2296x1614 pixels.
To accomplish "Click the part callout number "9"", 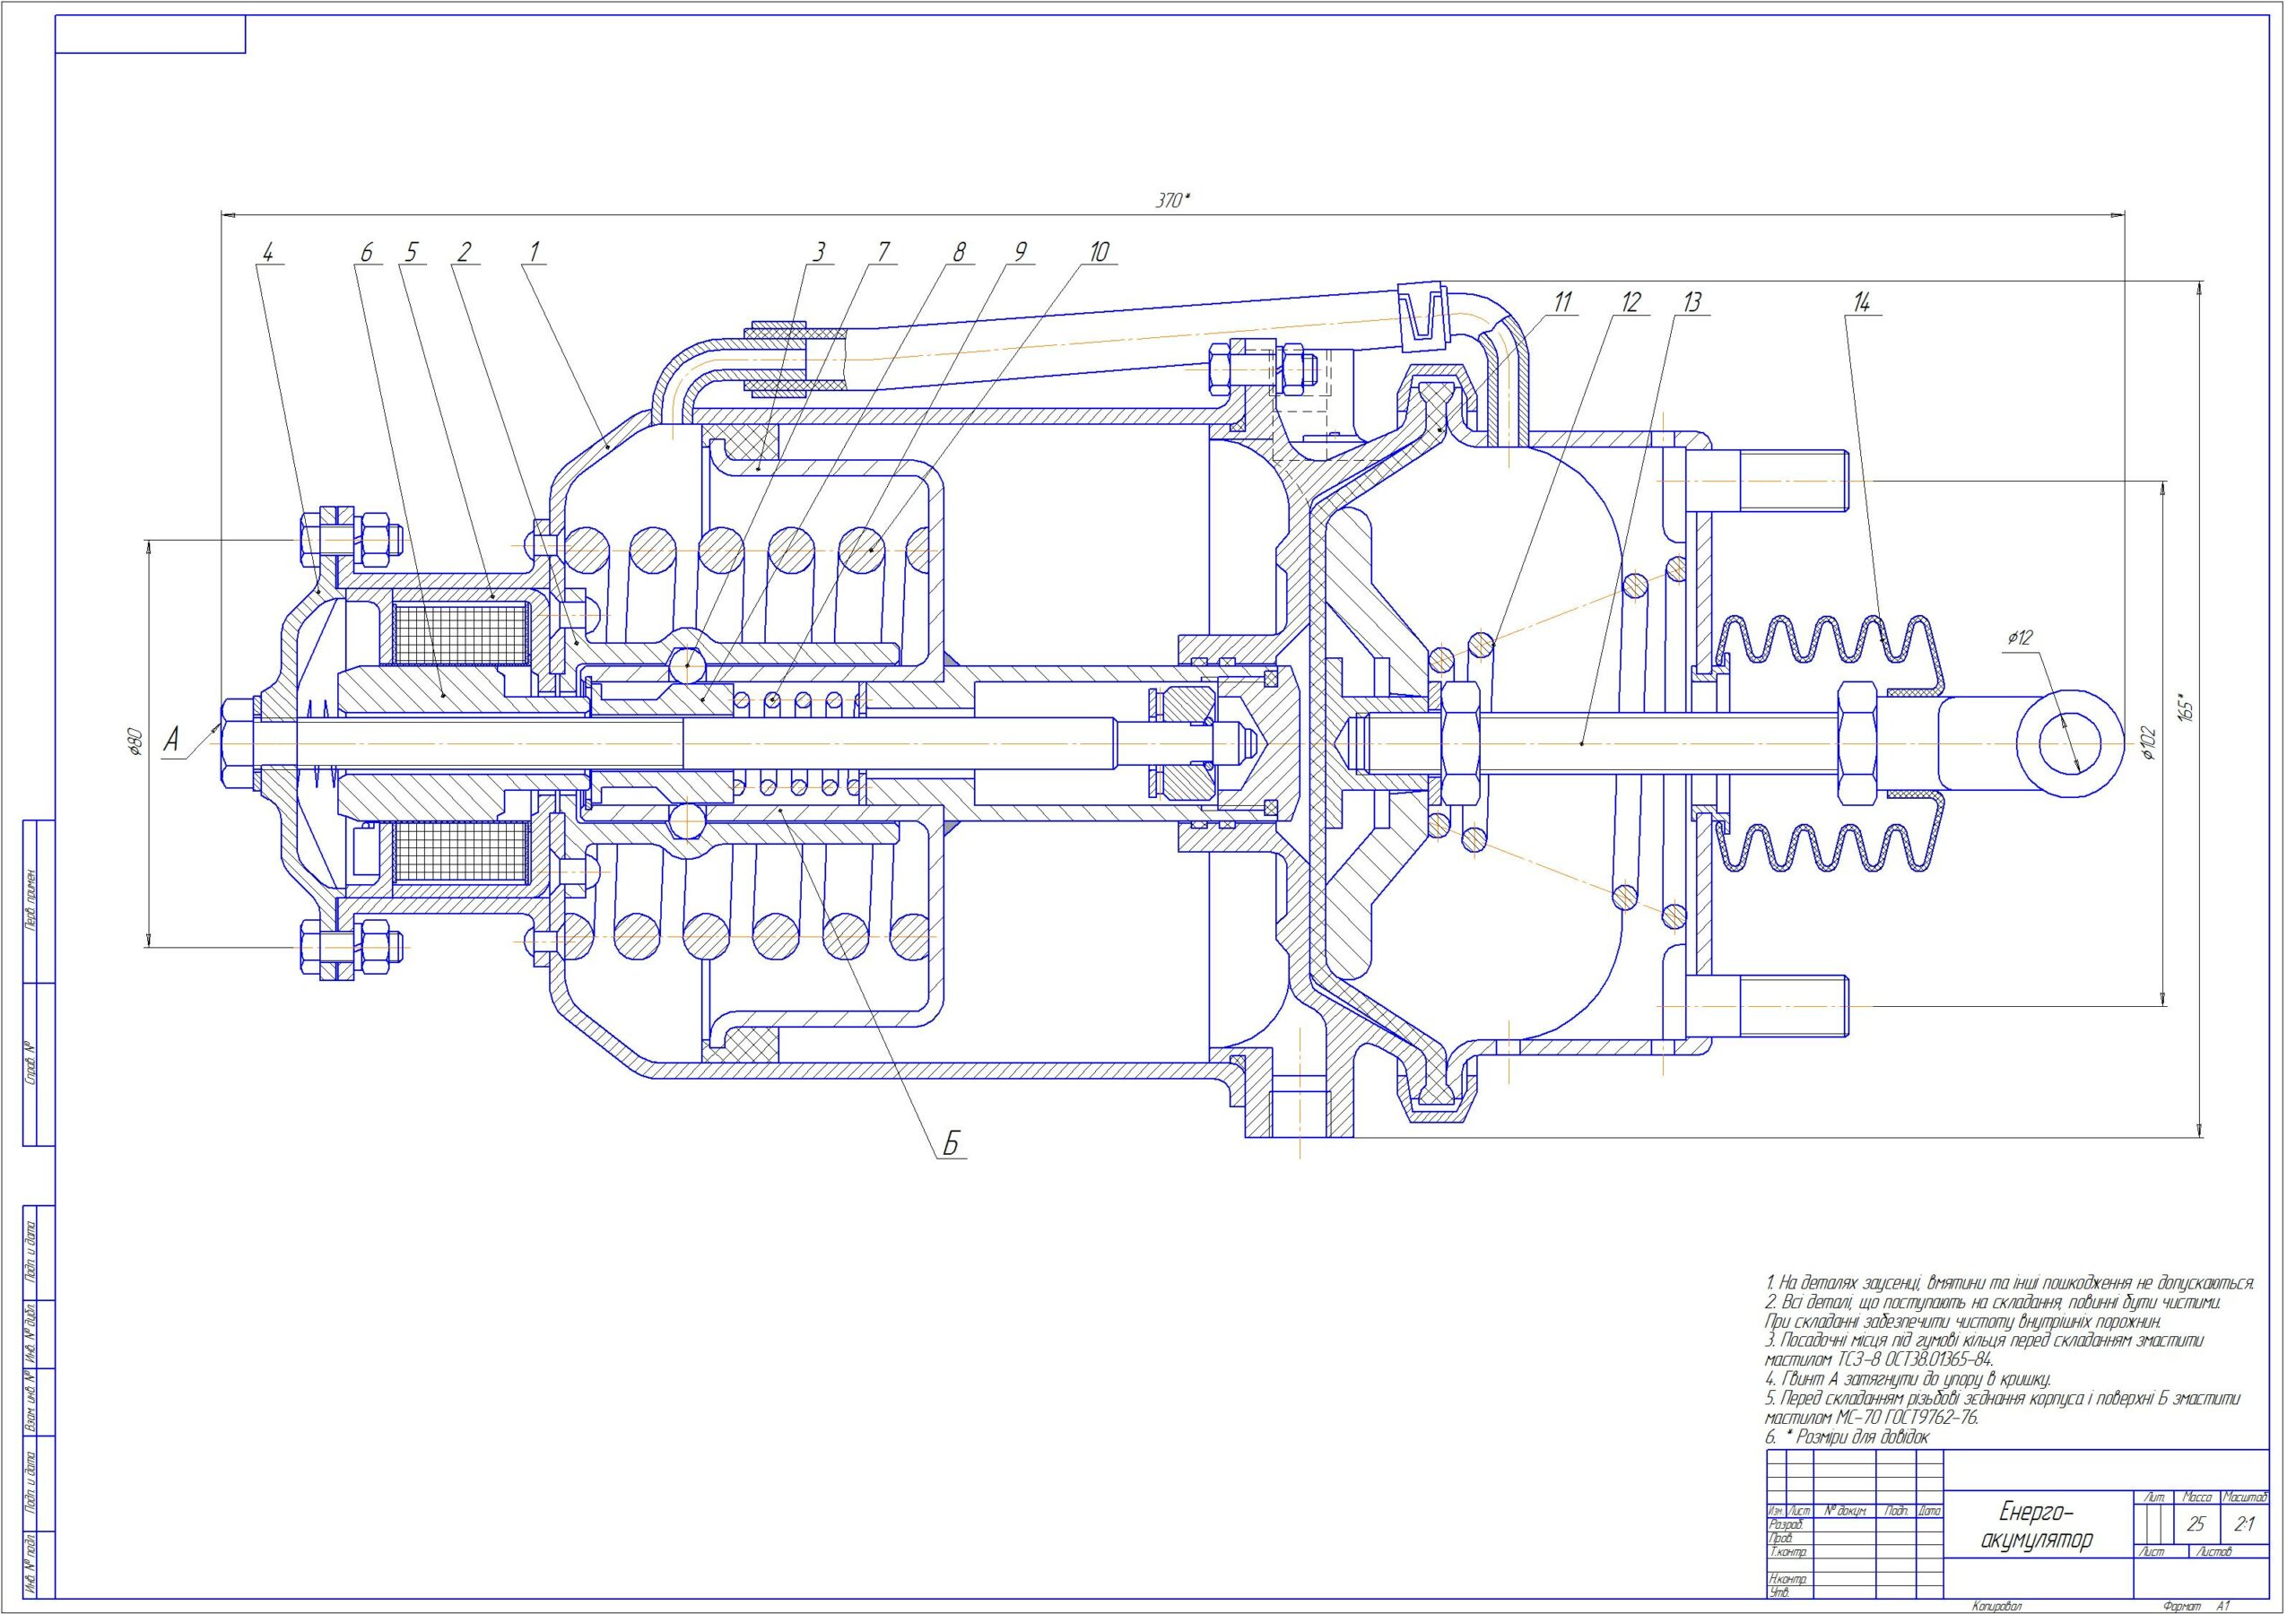I will pos(1020,252).
